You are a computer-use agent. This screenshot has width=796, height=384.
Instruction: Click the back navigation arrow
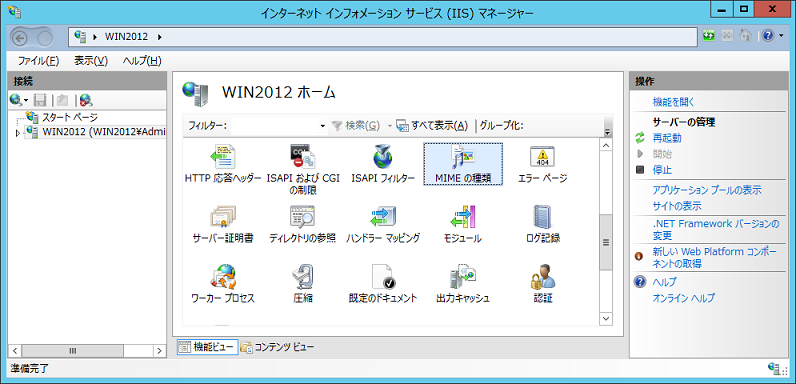(x=21, y=37)
